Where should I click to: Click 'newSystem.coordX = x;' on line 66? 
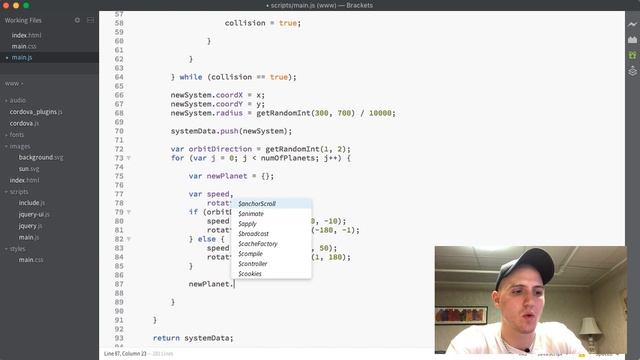coord(218,95)
